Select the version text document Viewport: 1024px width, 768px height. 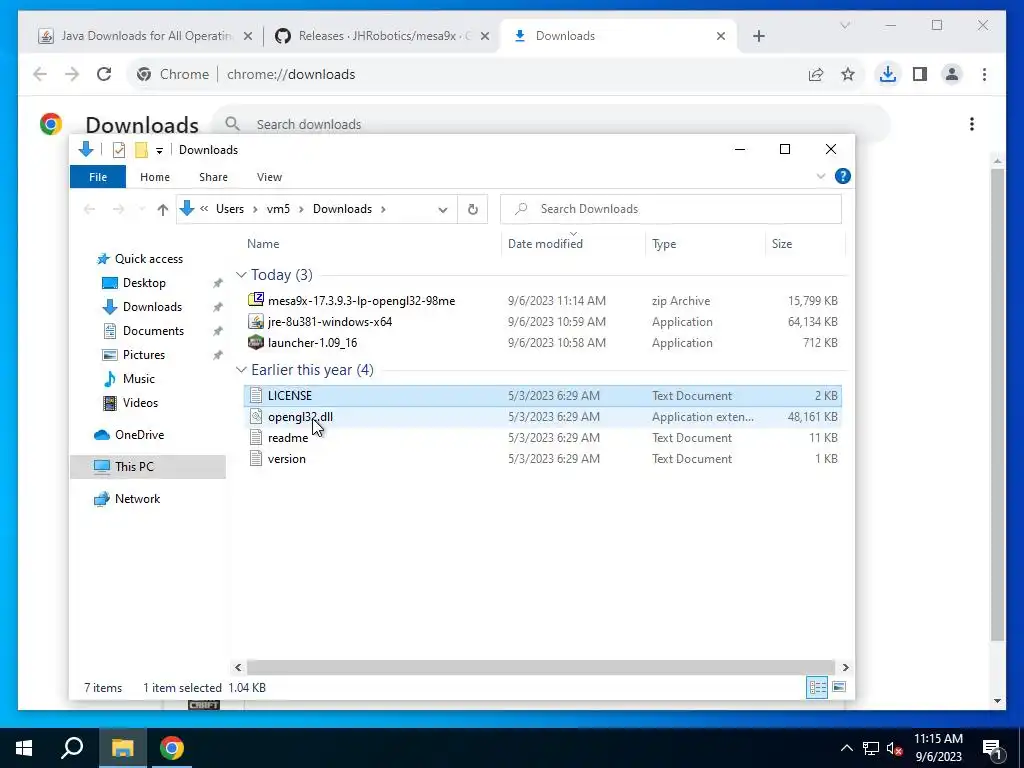point(543,458)
